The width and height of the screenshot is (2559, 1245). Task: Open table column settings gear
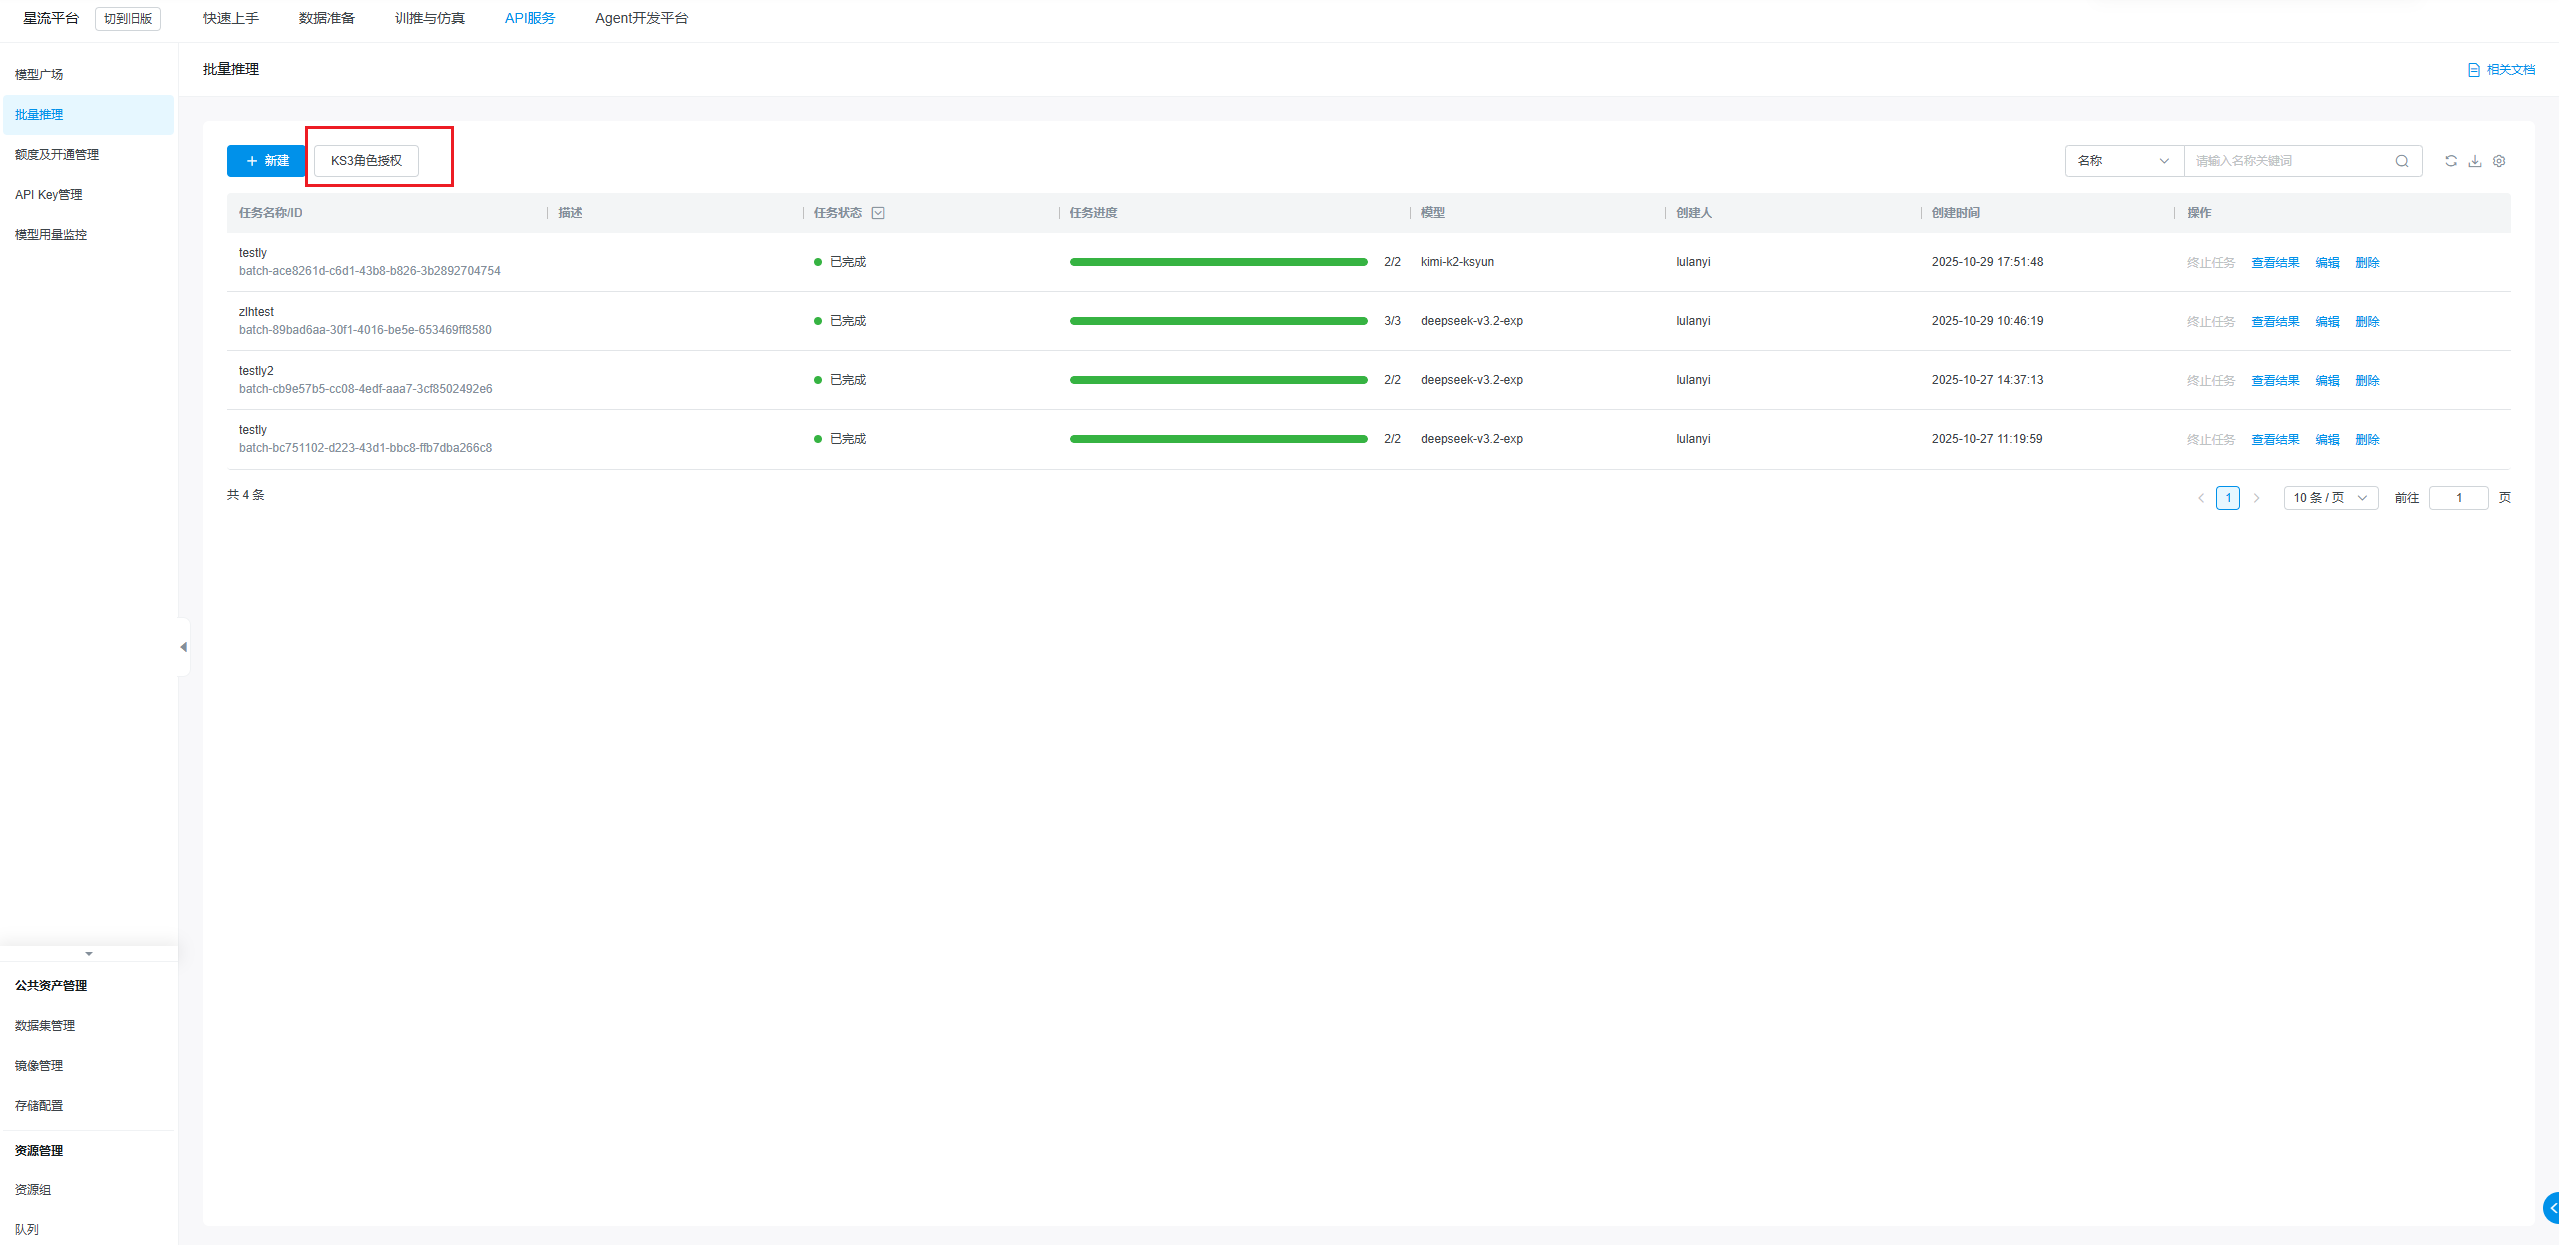click(2499, 161)
